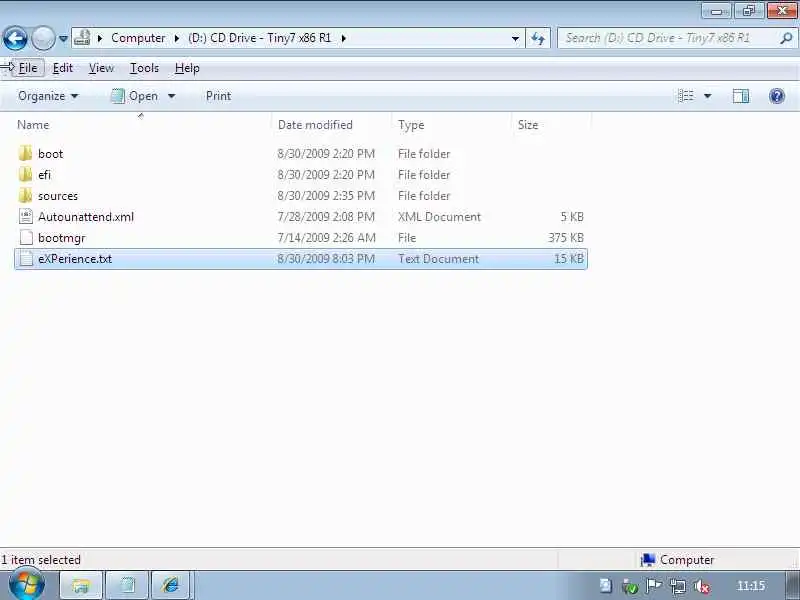Click the eXPerience.txt file name
800x600 pixels.
click(x=75, y=259)
